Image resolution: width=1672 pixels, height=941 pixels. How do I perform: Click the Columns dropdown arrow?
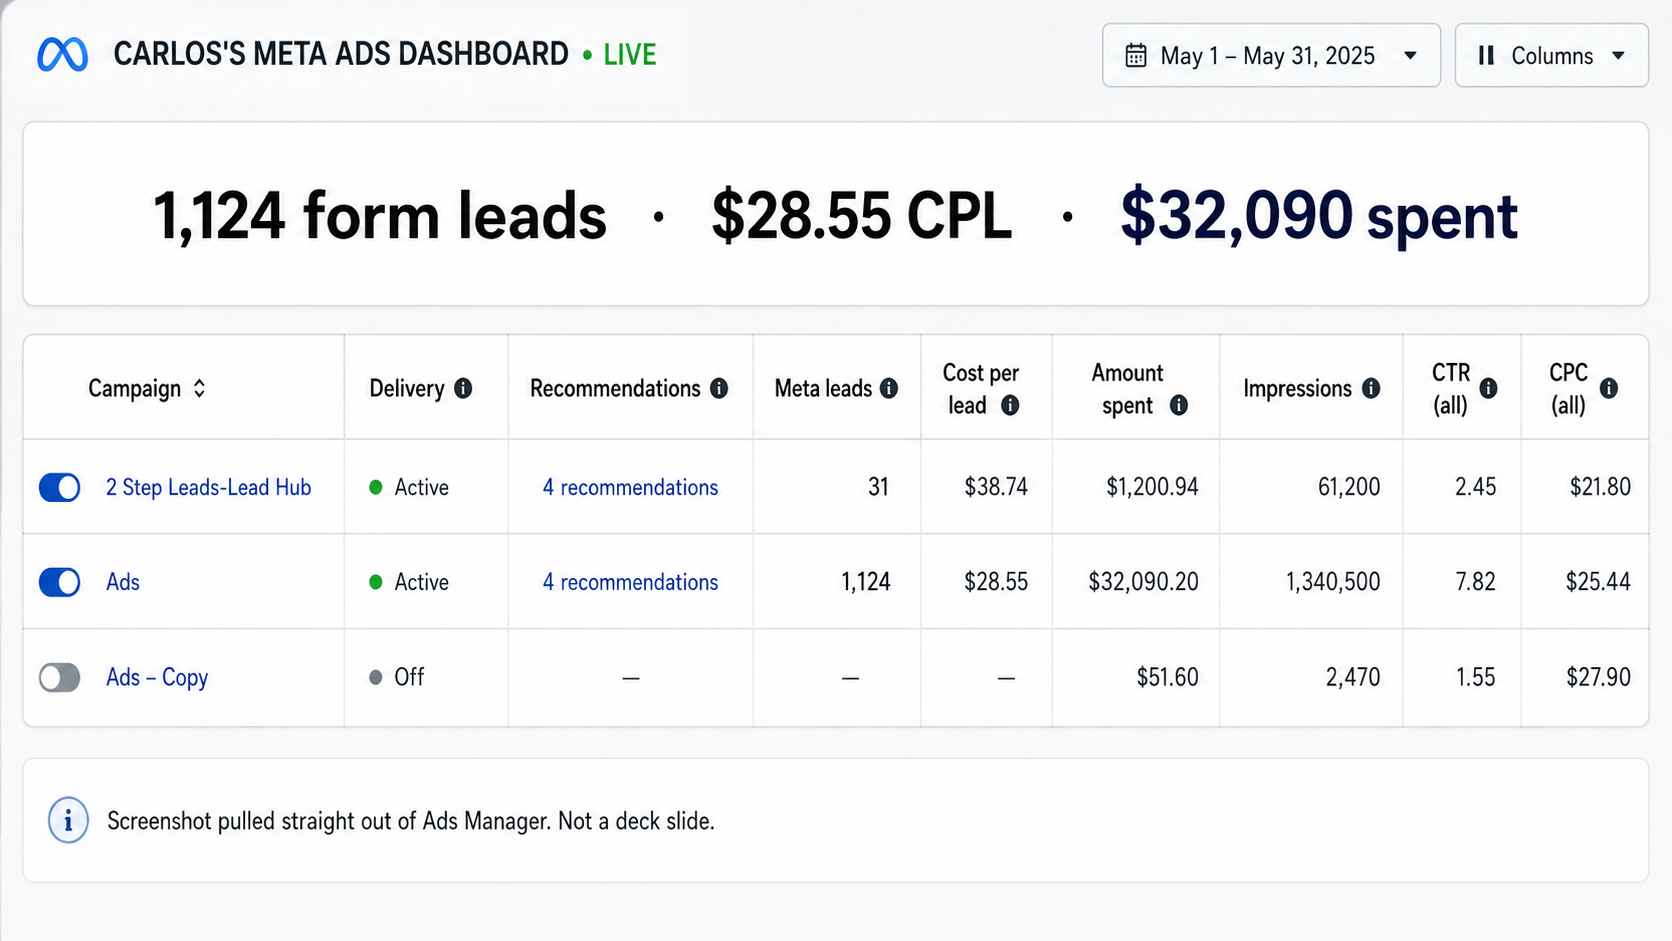point(1618,56)
